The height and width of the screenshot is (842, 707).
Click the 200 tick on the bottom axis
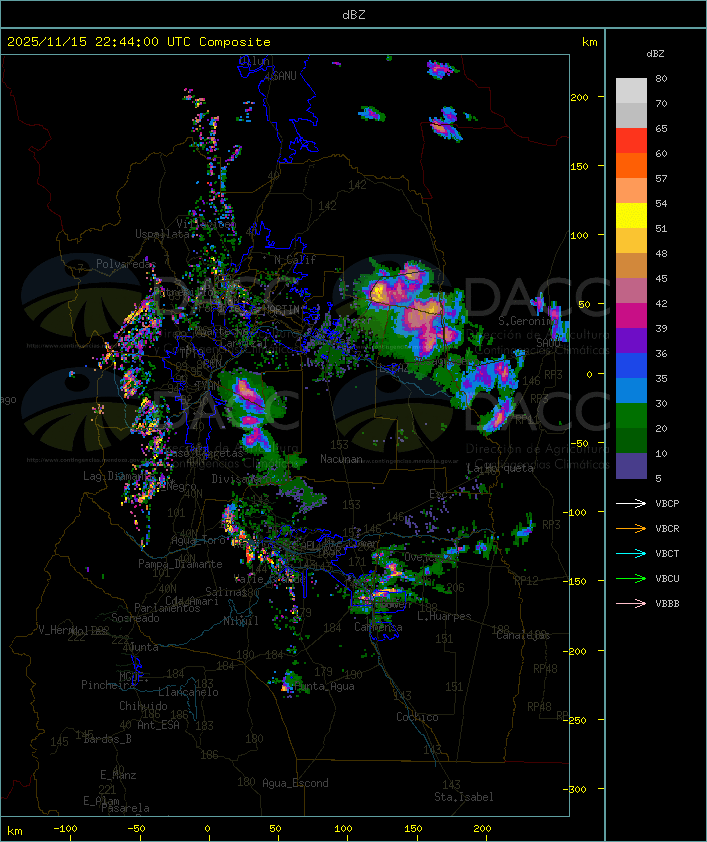[482, 829]
